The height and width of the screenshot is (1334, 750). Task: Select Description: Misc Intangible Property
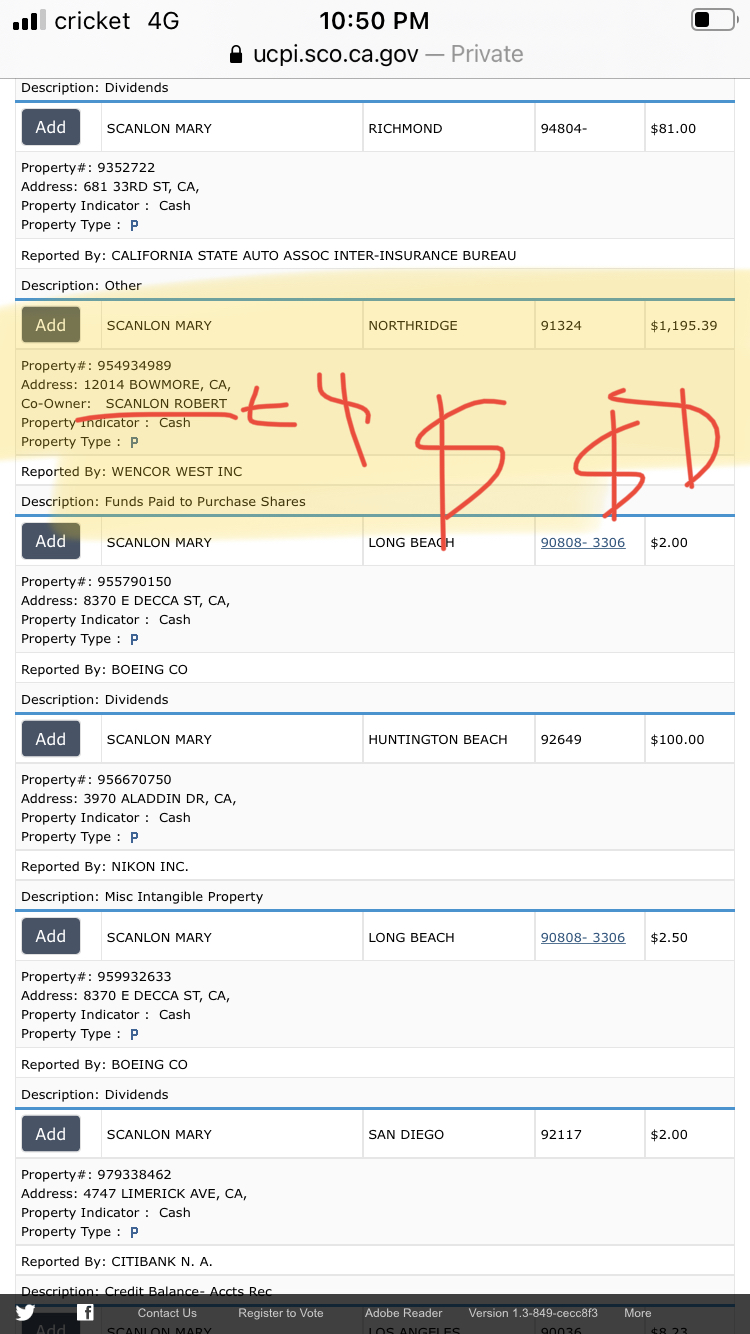[x=142, y=897]
